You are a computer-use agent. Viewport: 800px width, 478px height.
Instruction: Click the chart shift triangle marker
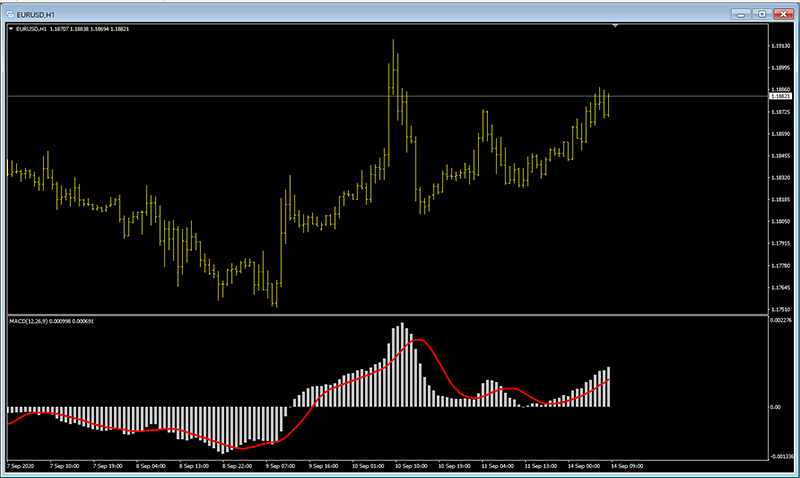point(616,25)
